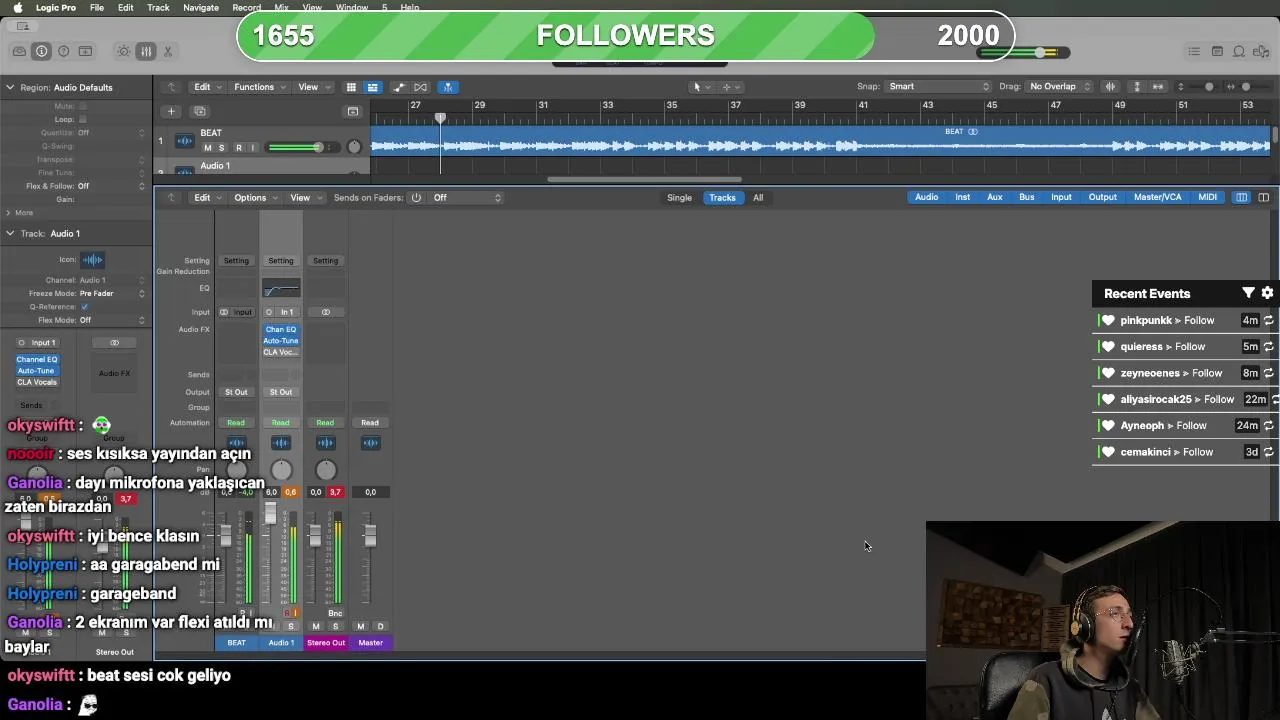This screenshot has width=1280, height=720.
Task: Open the Toolbar toggle icon
Action: 86,51
